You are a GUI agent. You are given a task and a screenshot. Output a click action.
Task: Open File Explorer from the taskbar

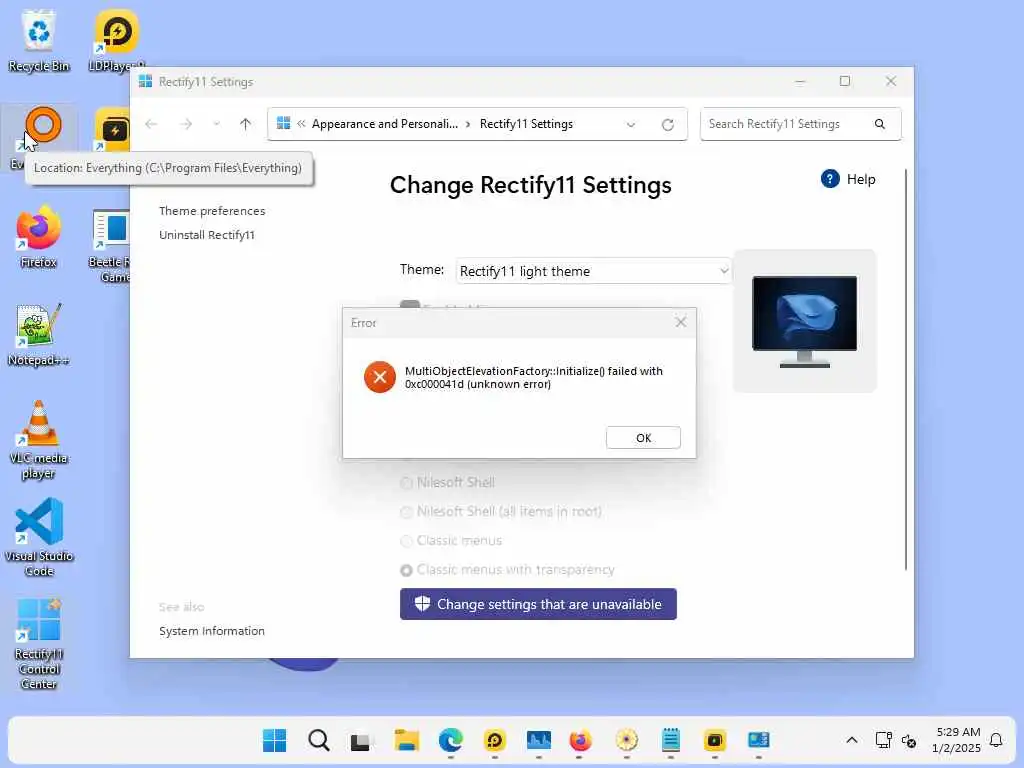(406, 741)
